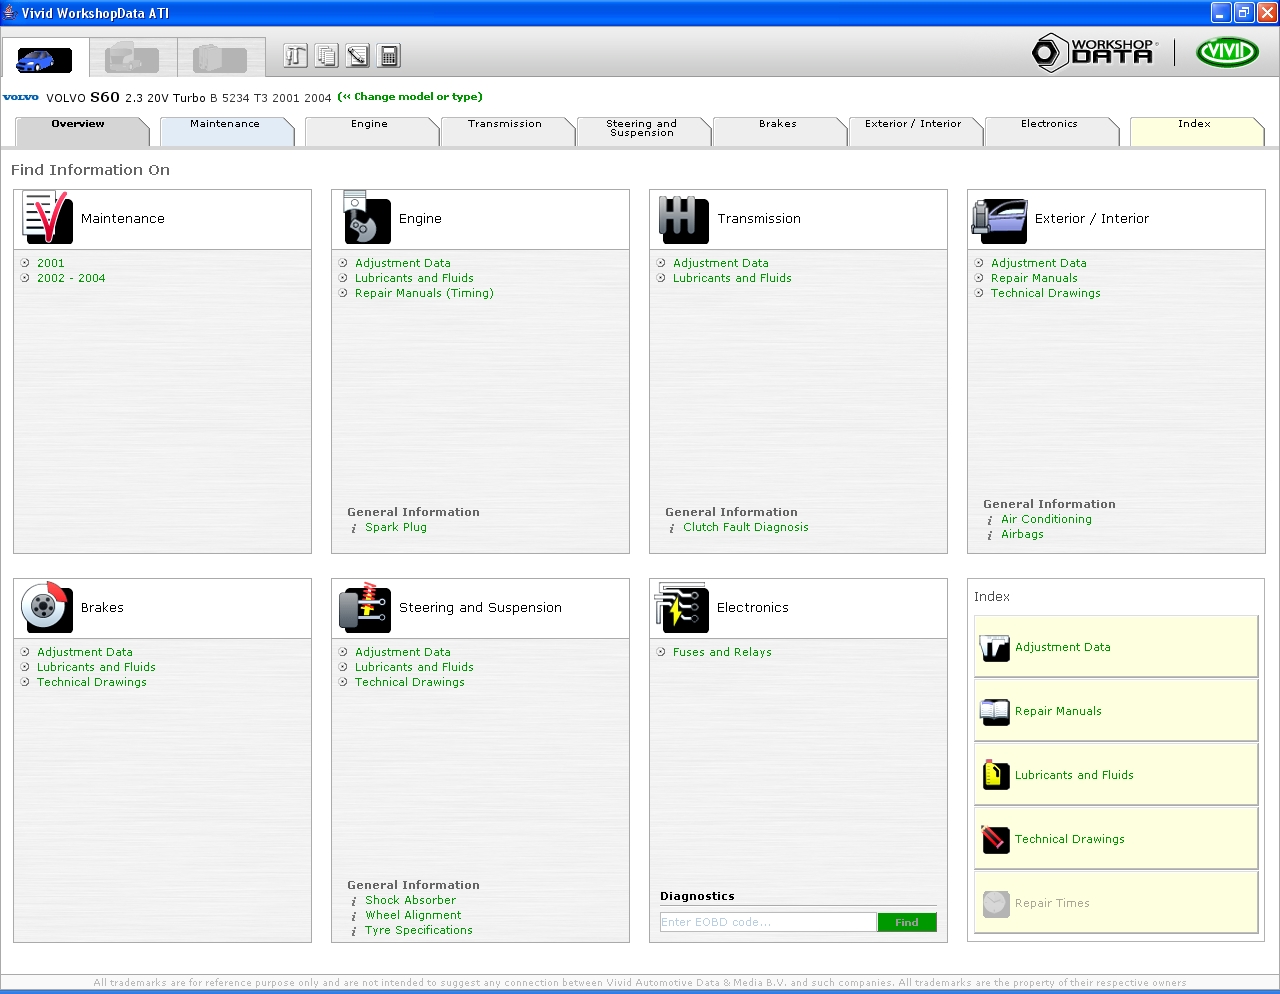Open Brakes Lubricants and Fluids link
Viewport: 1280px width, 994px height.
click(x=96, y=667)
